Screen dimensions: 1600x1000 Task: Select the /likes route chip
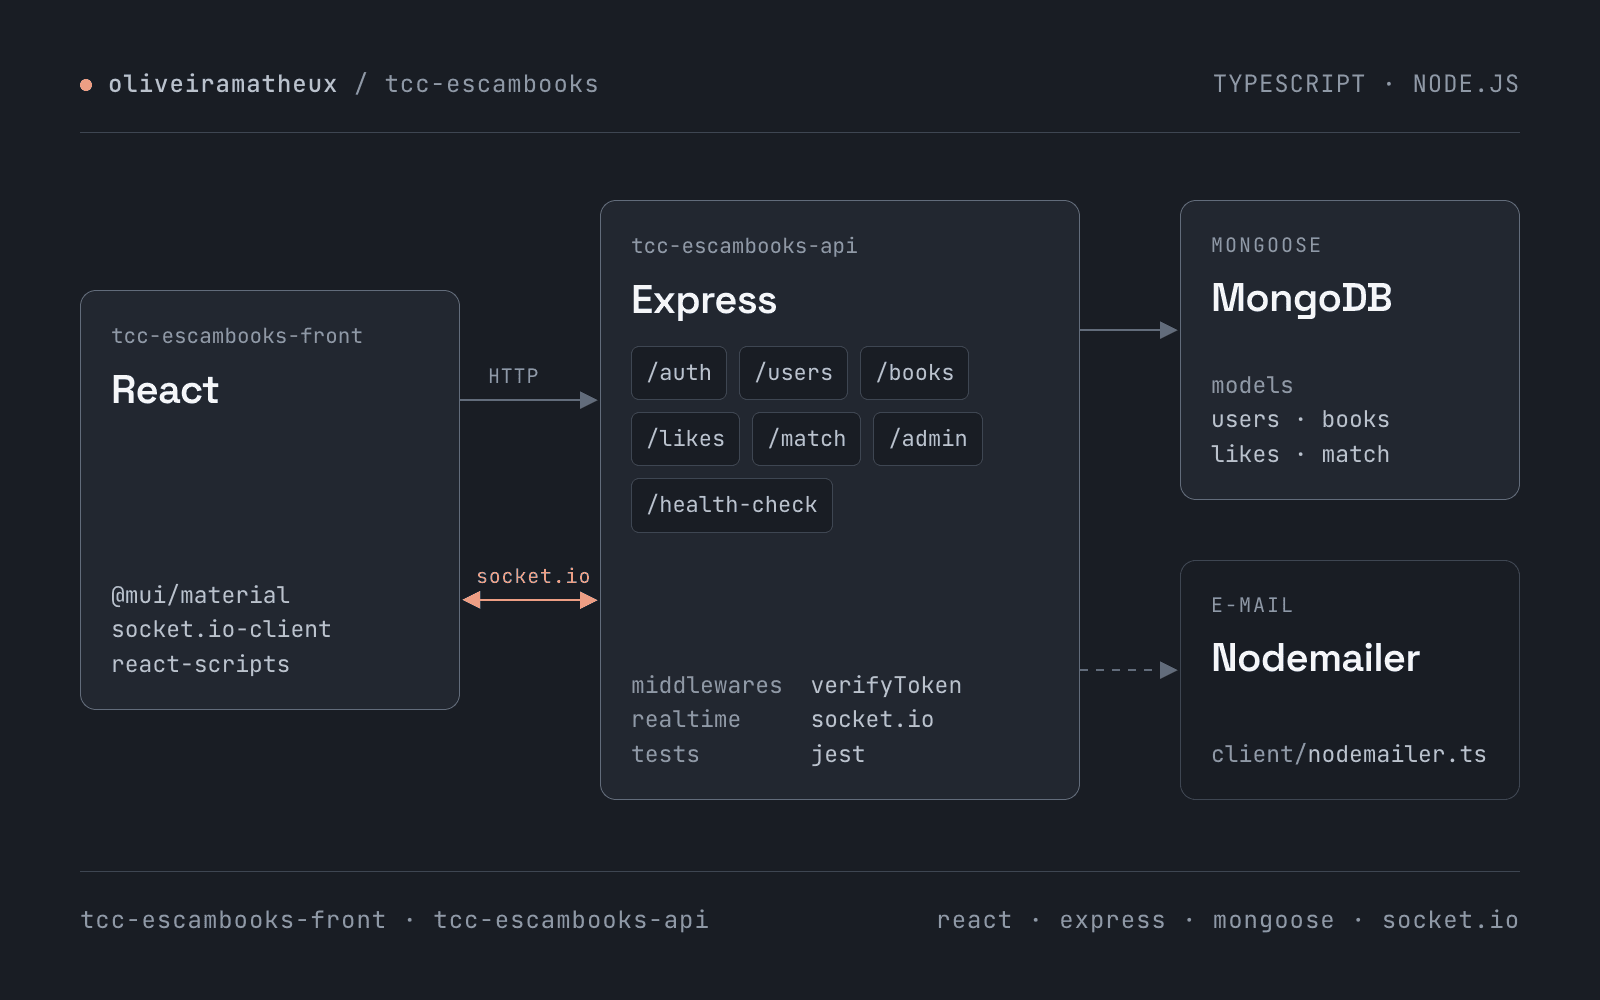point(685,439)
